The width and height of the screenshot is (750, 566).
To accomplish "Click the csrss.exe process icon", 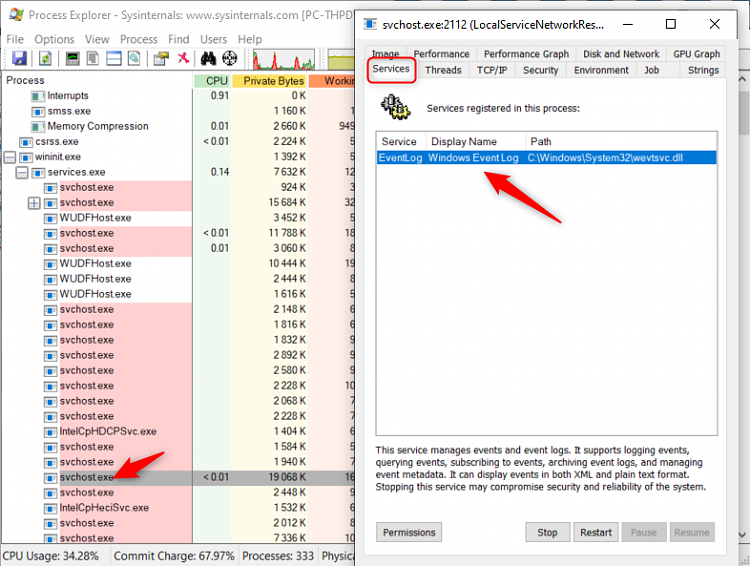I will pos(26,142).
